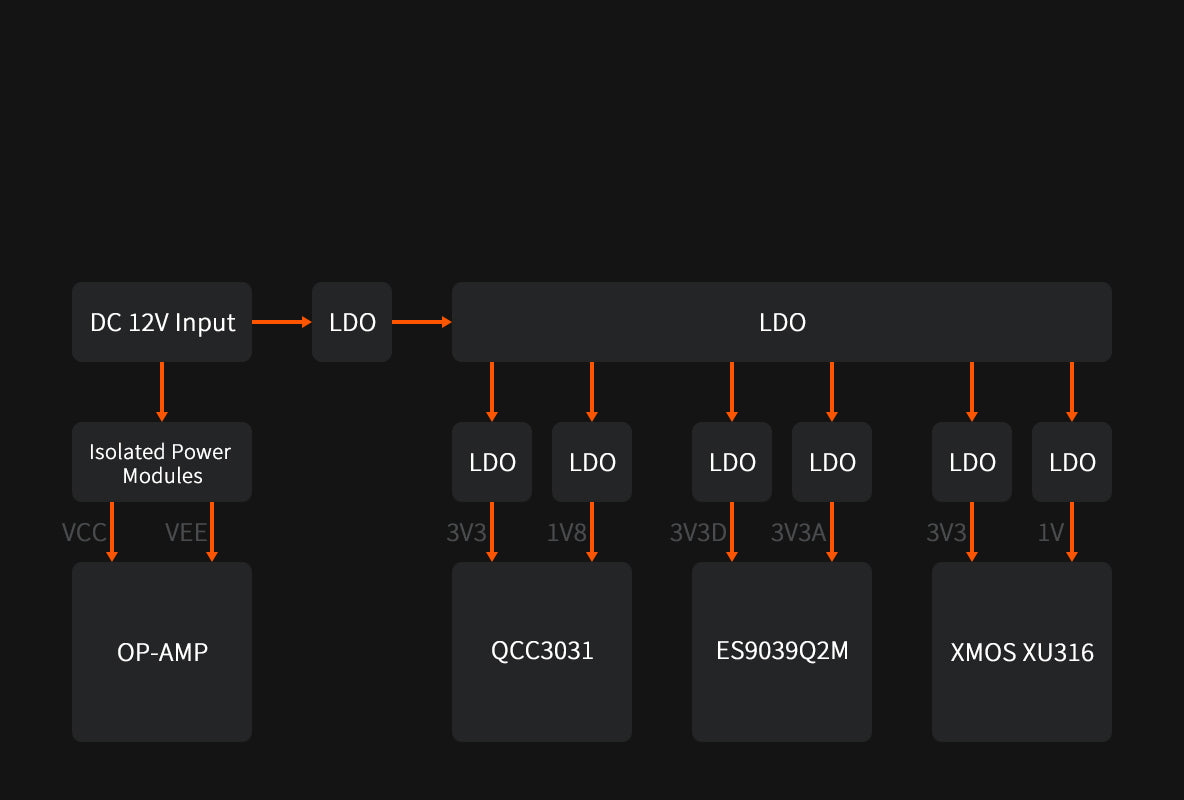This screenshot has width=1184, height=800.
Task: Select the LDO supplying 3V3 to XMOS XU316
Action: (x=972, y=462)
